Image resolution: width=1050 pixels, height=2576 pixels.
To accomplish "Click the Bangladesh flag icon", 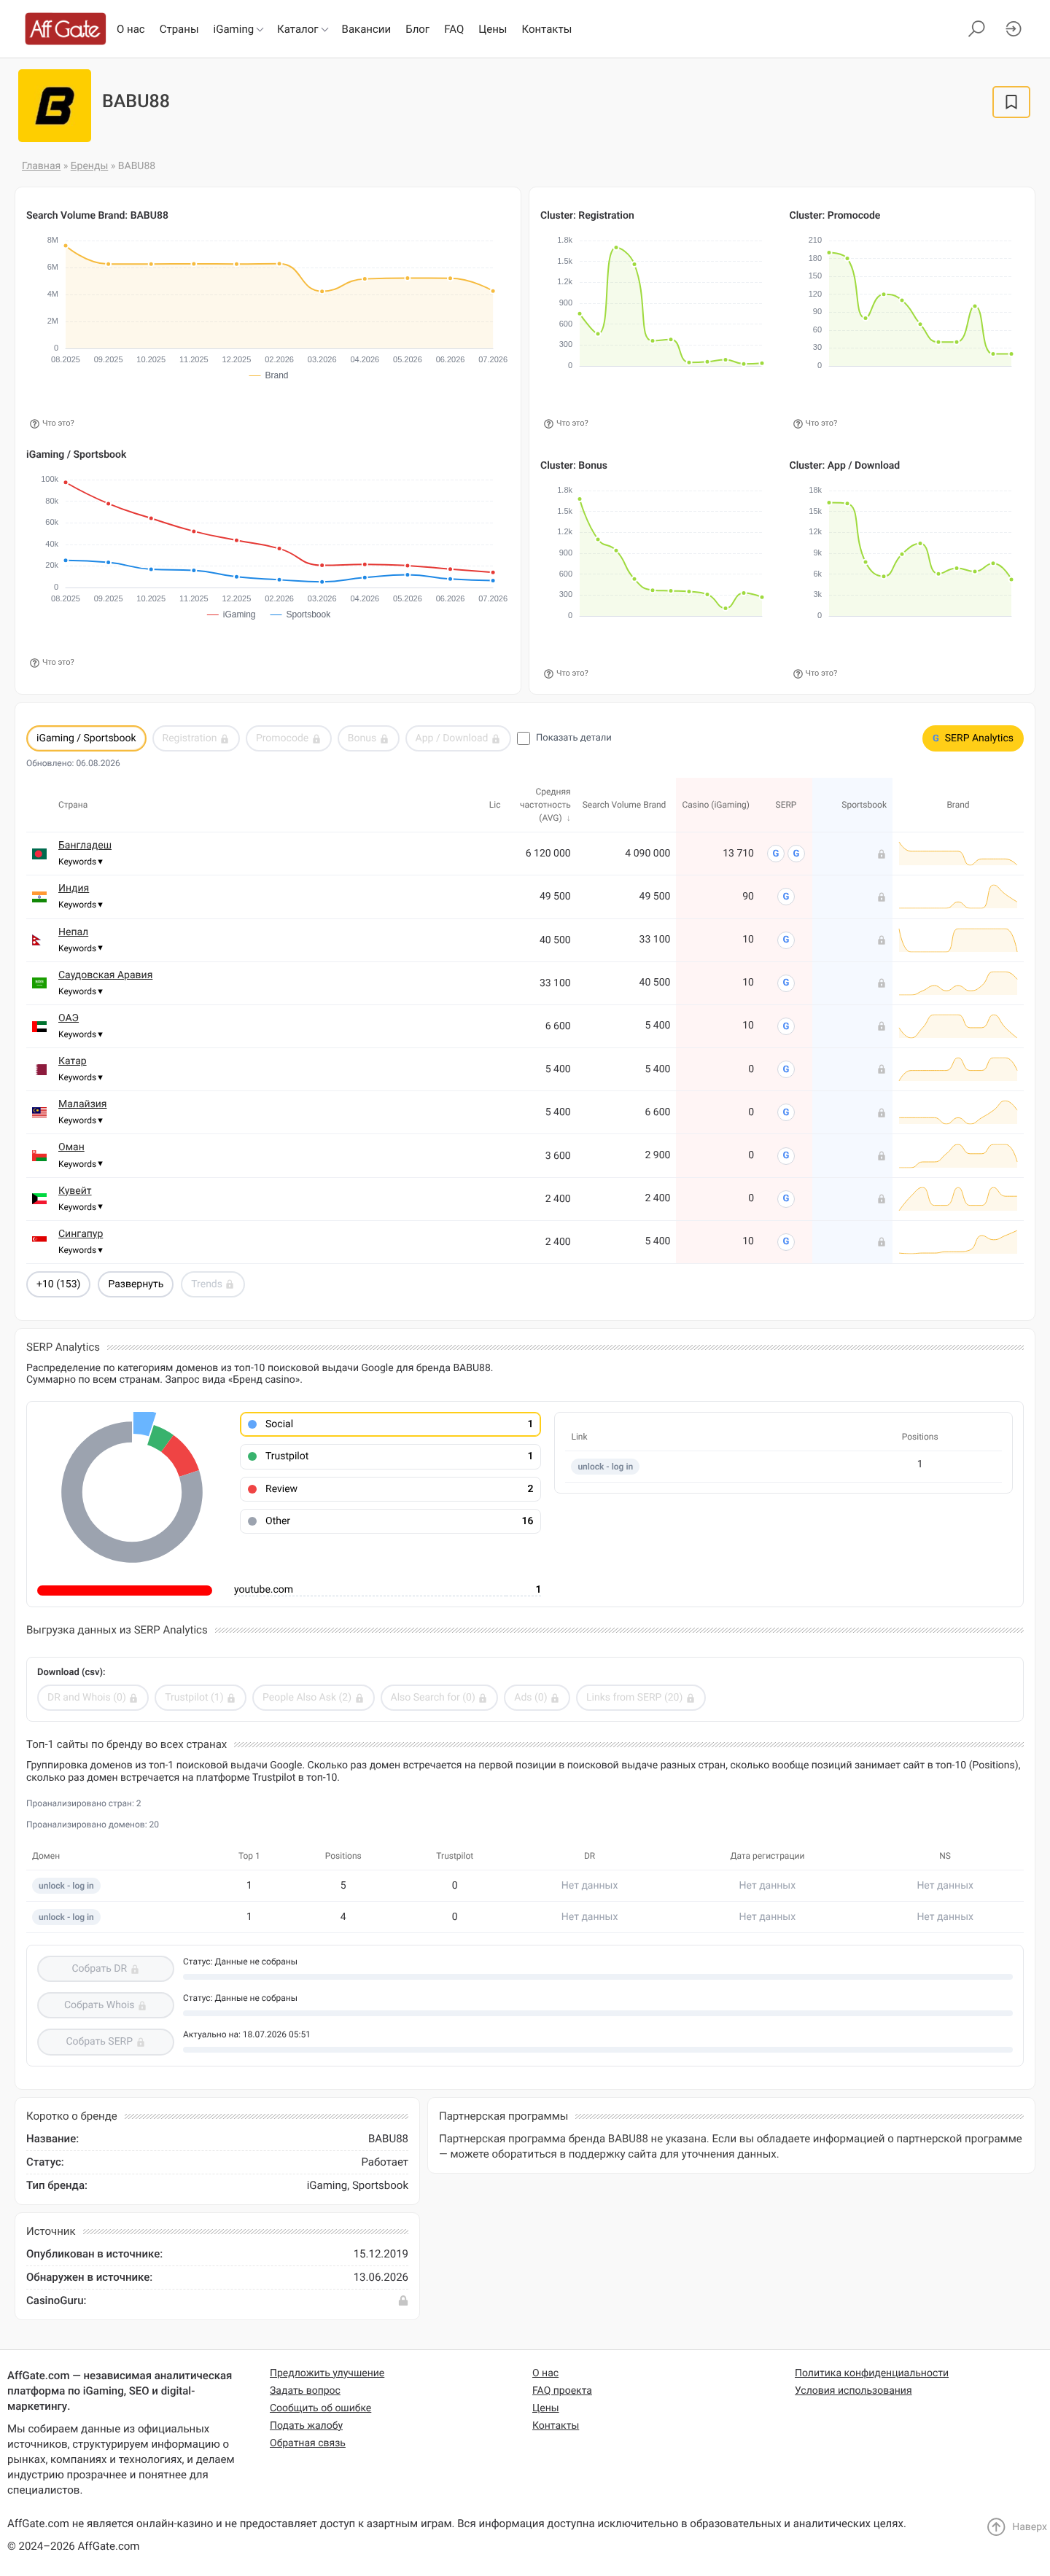I will point(39,854).
